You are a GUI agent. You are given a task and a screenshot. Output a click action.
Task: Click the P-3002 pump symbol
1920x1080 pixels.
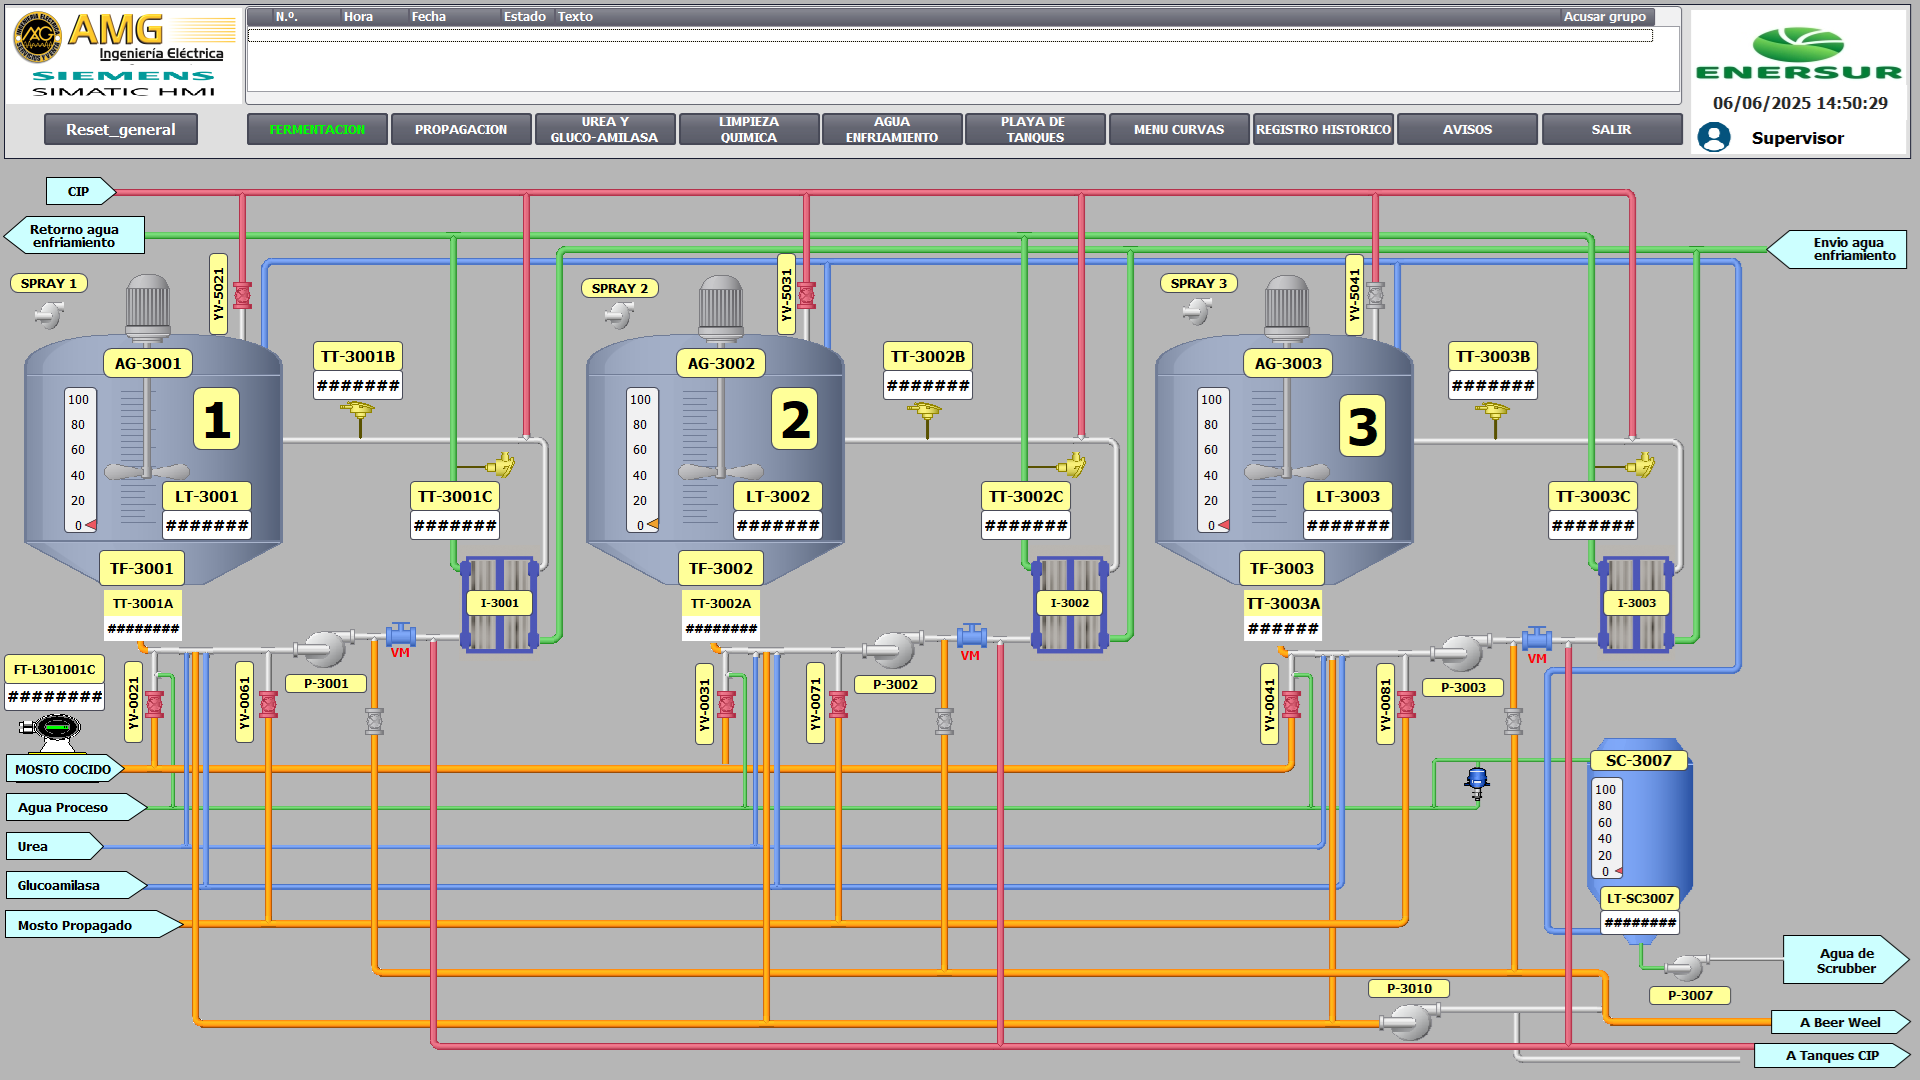pos(892,650)
